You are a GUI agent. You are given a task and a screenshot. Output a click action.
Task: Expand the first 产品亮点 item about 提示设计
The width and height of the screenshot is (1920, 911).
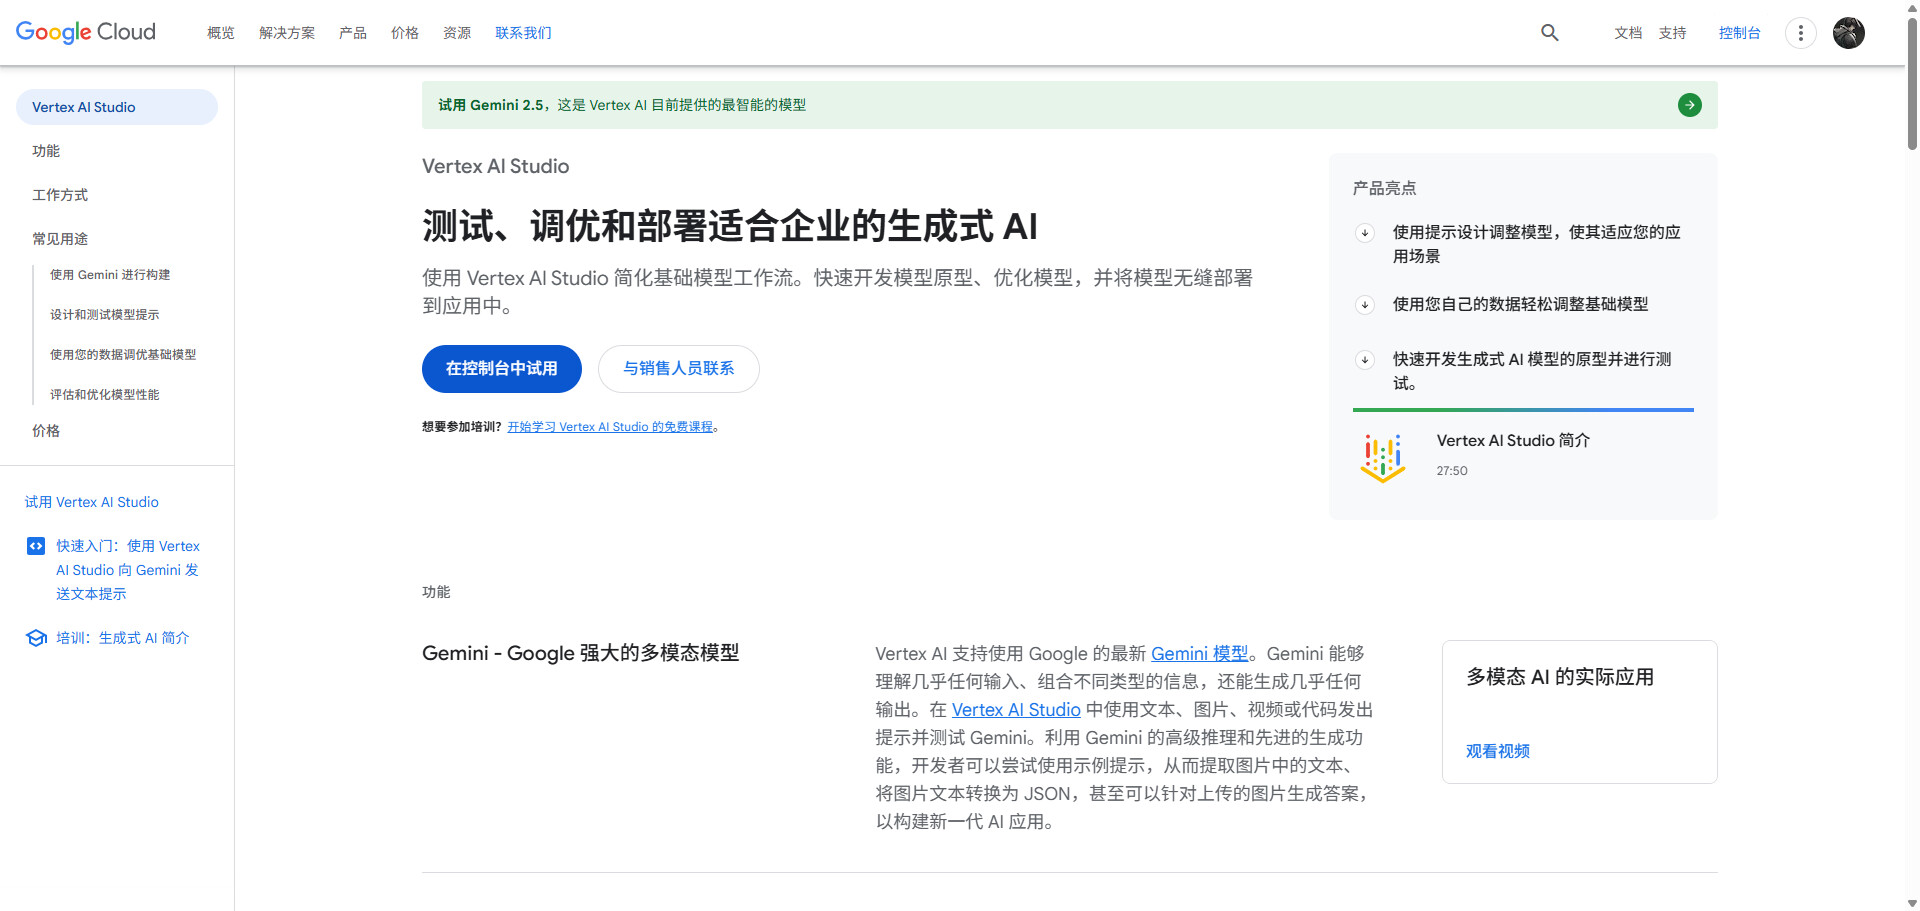(x=1364, y=233)
